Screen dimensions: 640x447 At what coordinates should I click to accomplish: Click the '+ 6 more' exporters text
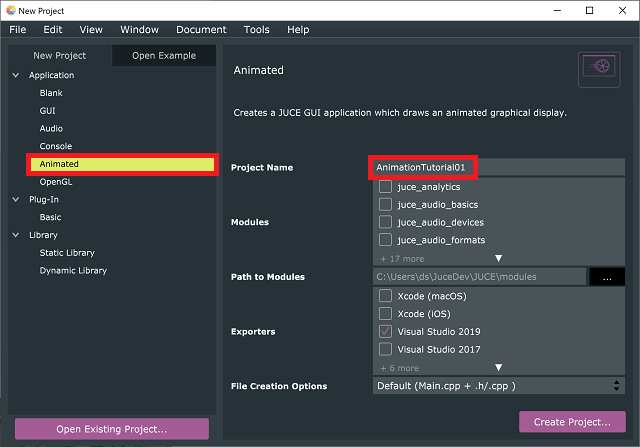[400, 368]
